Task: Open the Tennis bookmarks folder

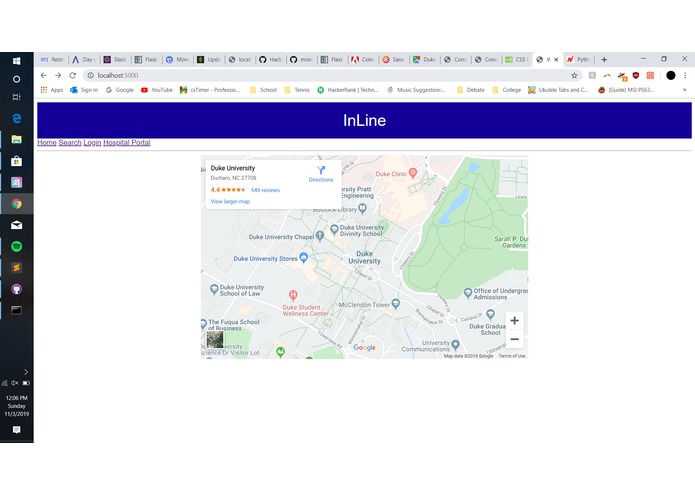Action: click(x=297, y=90)
